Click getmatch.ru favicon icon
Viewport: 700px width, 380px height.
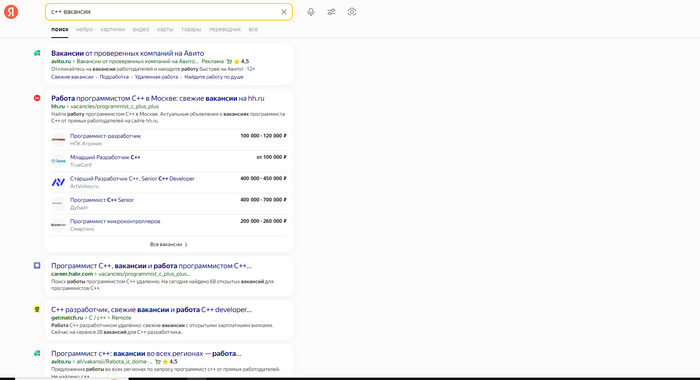37,309
